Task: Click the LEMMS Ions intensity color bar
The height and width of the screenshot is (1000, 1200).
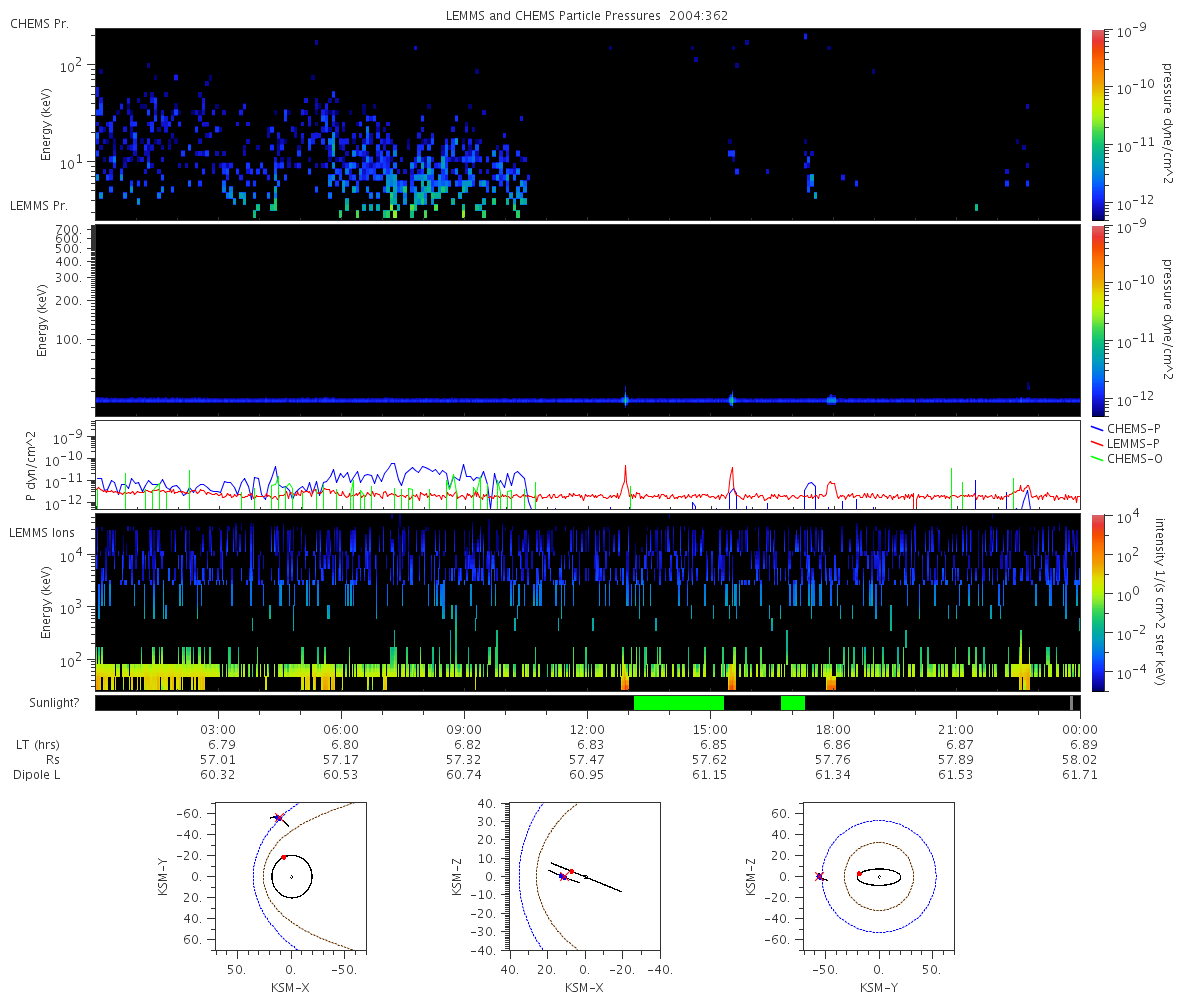Action: coord(1098,602)
